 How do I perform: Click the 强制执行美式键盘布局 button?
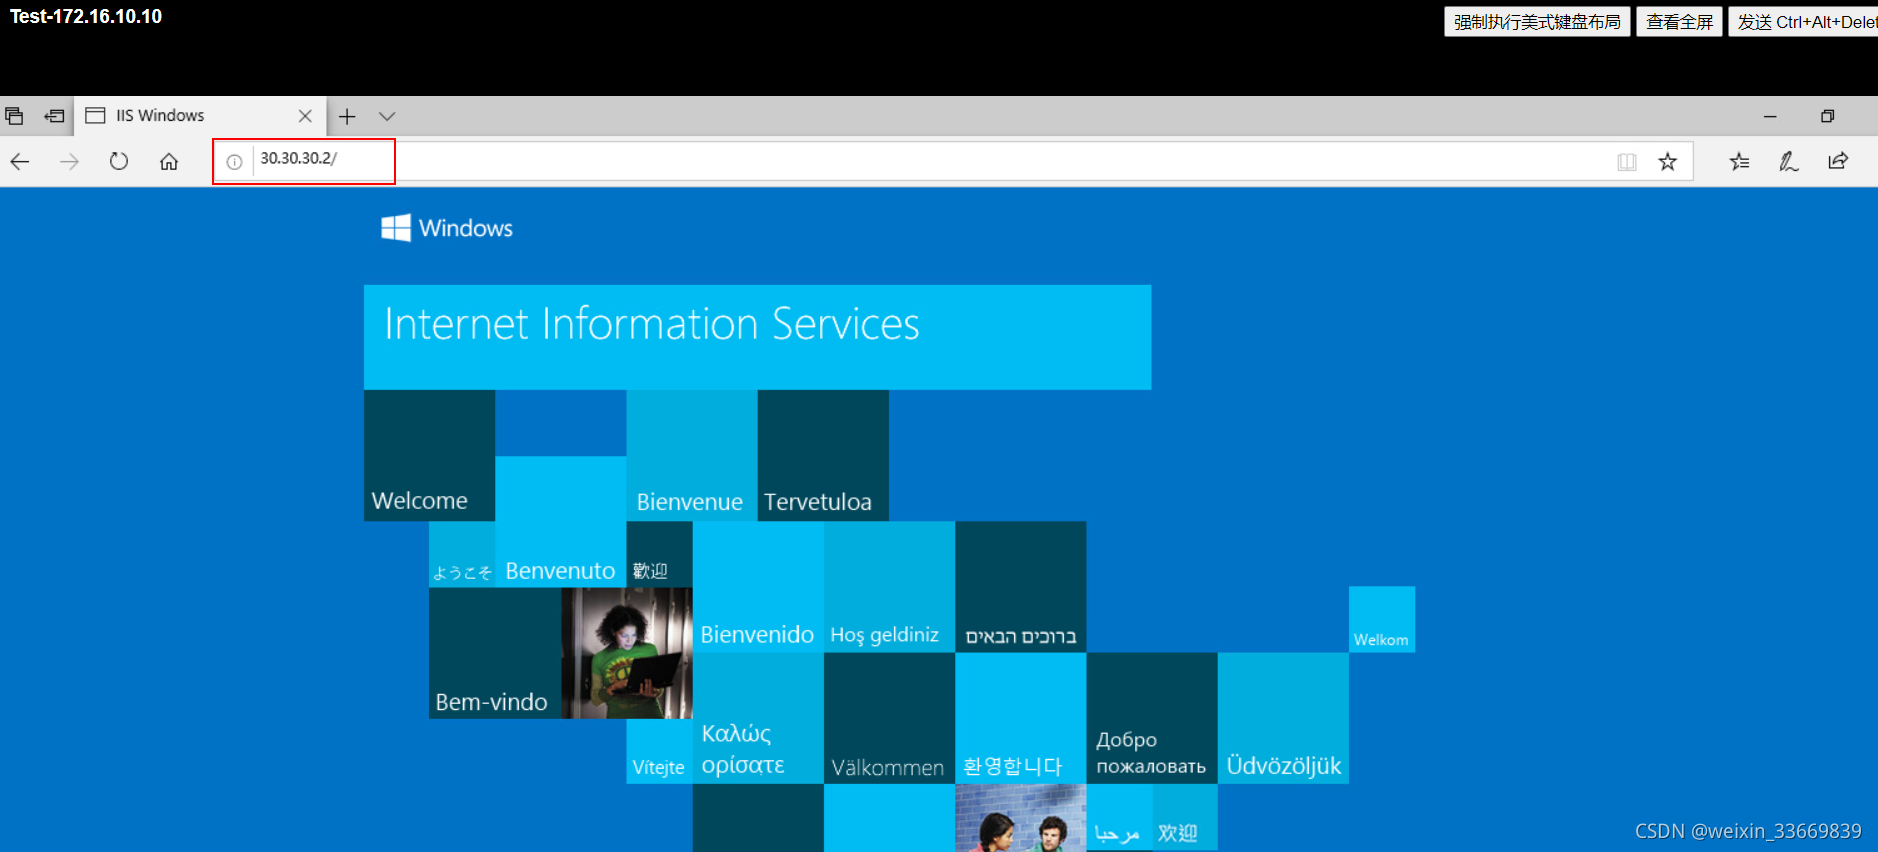click(x=1537, y=22)
